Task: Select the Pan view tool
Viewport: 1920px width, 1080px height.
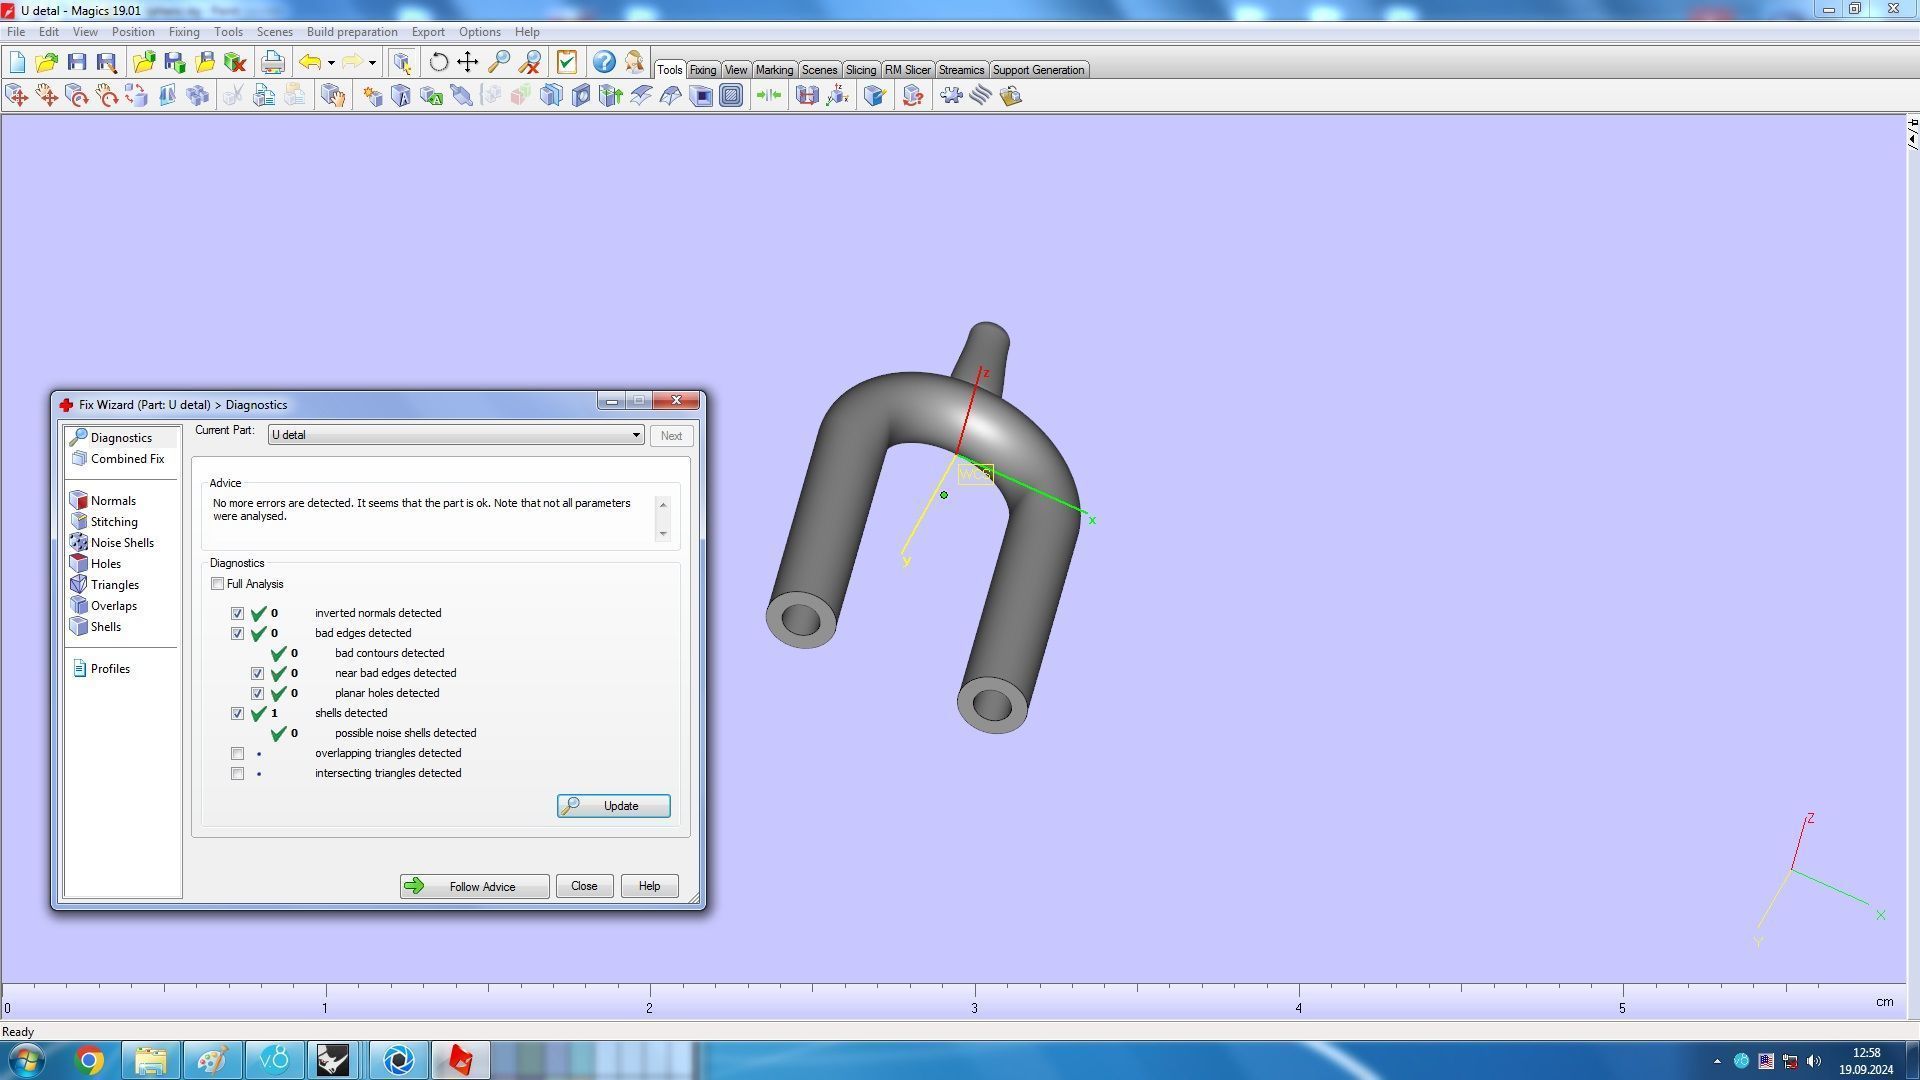Action: click(468, 62)
